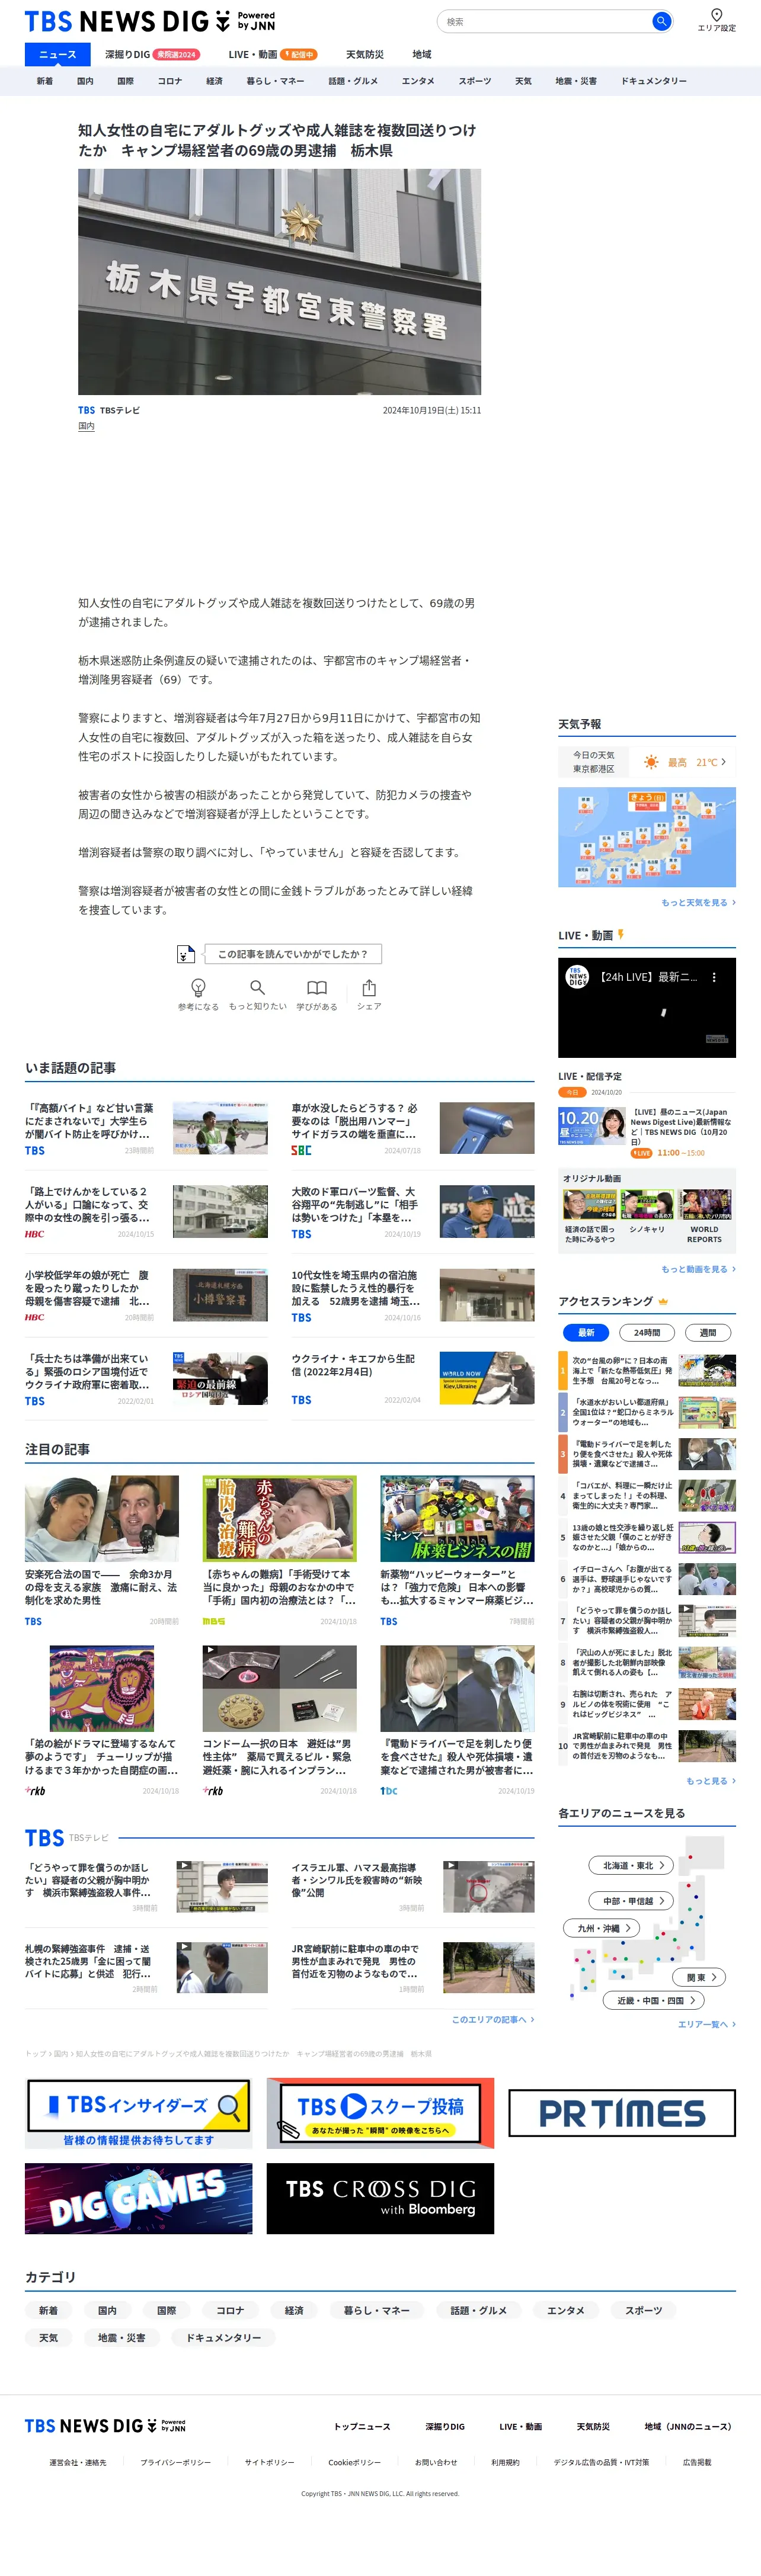This screenshot has height=2576, width=761.
Task: Click the TBS NEWS DIG header logo
Action: click(x=149, y=21)
